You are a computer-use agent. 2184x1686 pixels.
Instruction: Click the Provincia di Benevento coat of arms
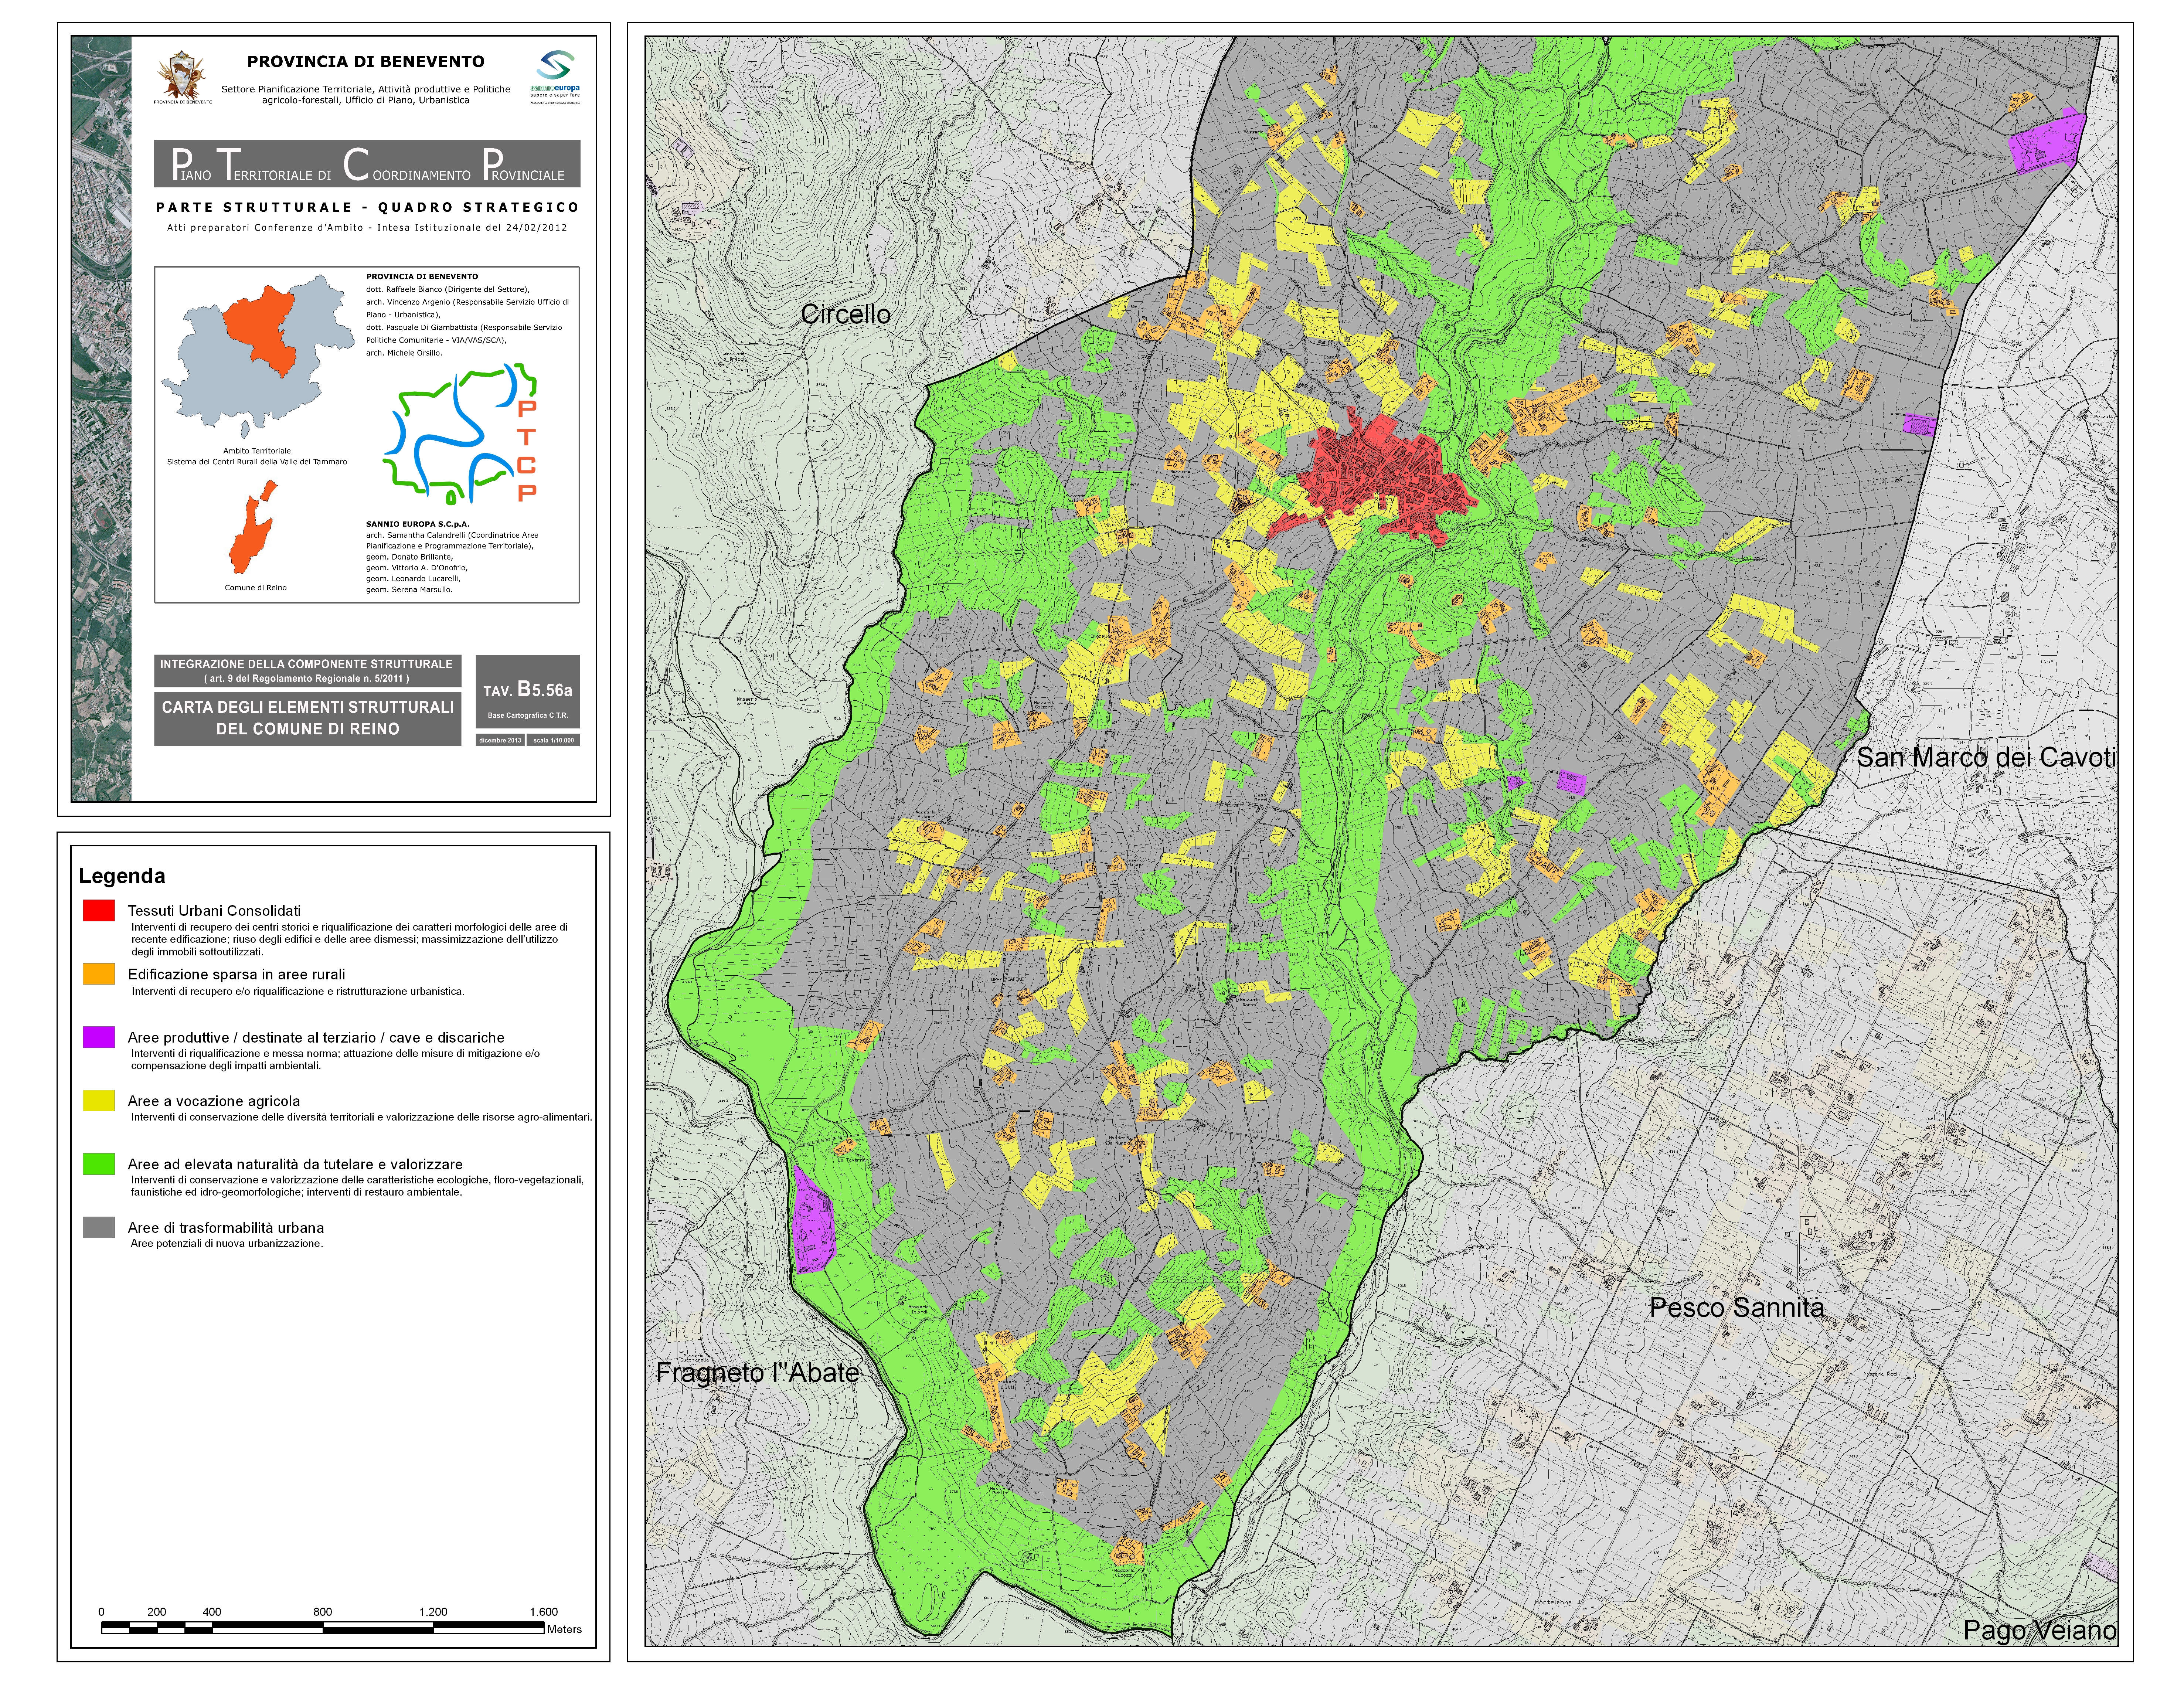183,76
